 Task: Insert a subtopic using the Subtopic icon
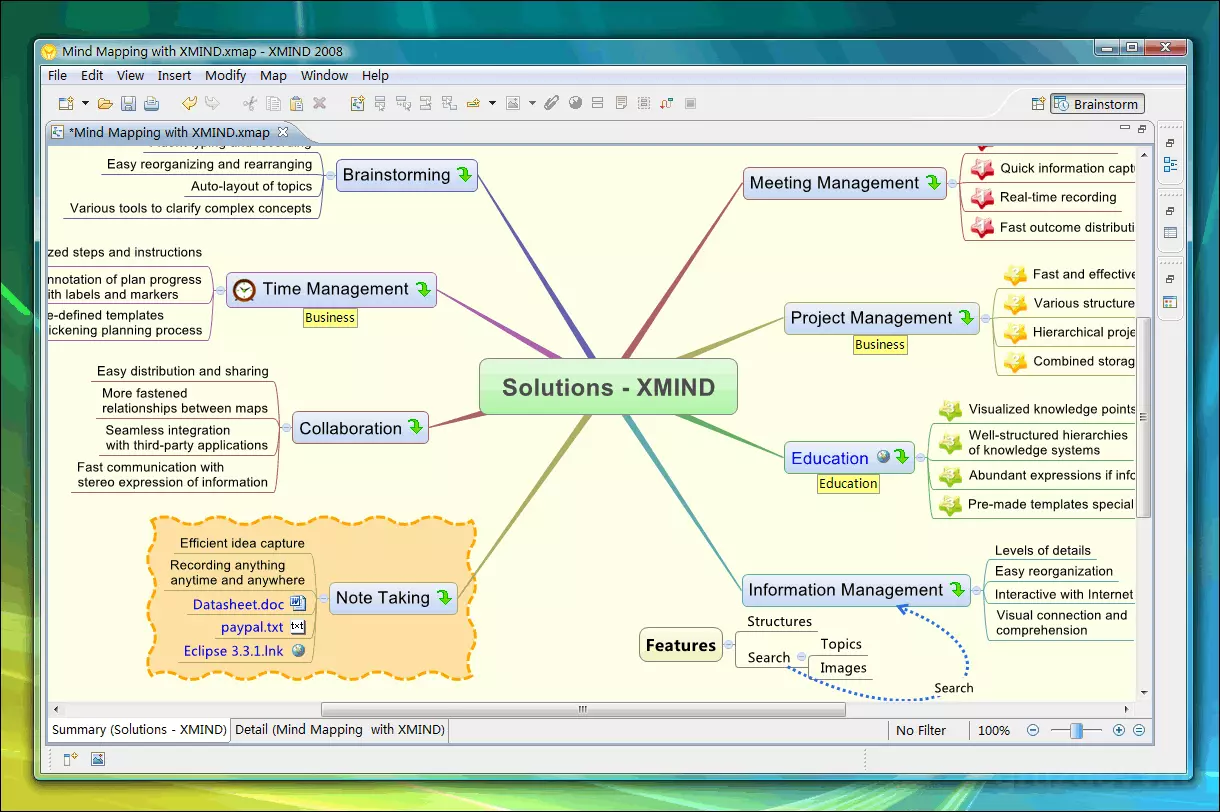point(403,103)
